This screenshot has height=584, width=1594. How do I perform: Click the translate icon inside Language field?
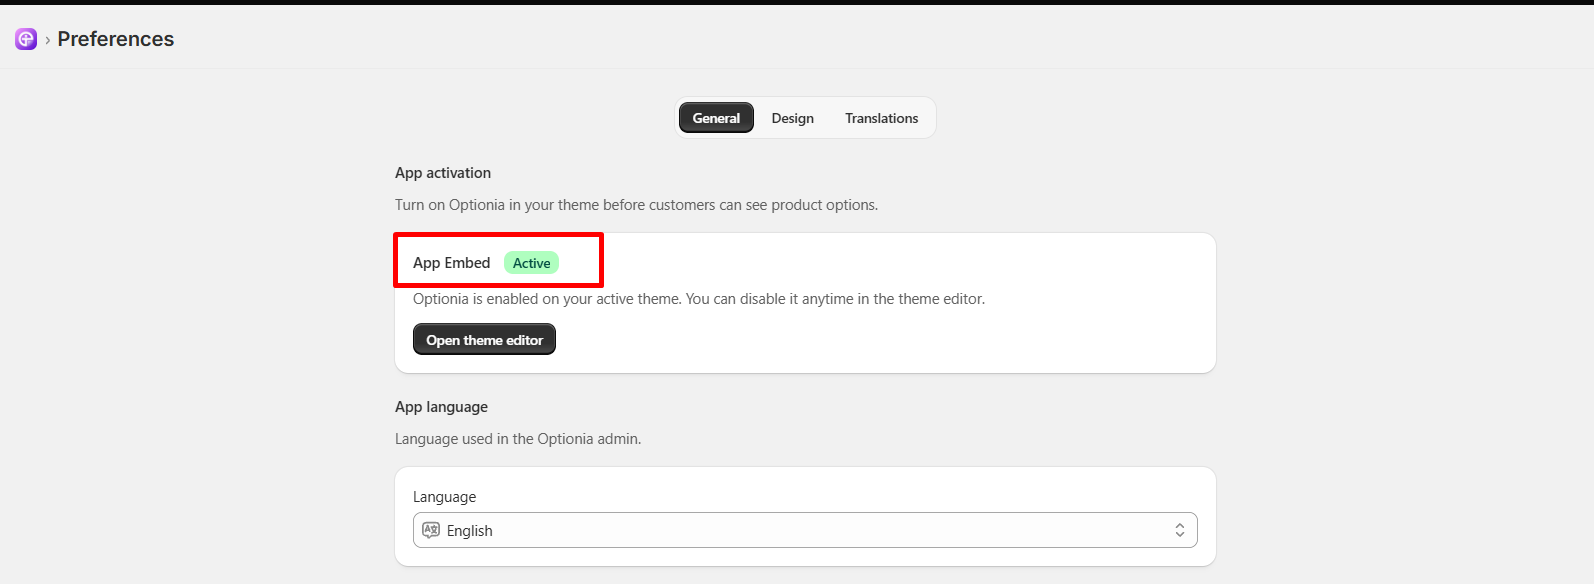coord(431,530)
